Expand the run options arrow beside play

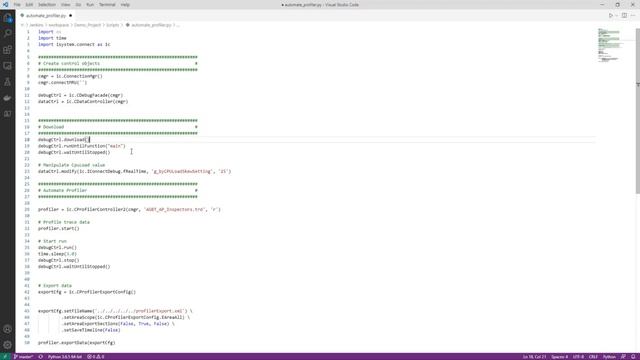click(x=616, y=16)
